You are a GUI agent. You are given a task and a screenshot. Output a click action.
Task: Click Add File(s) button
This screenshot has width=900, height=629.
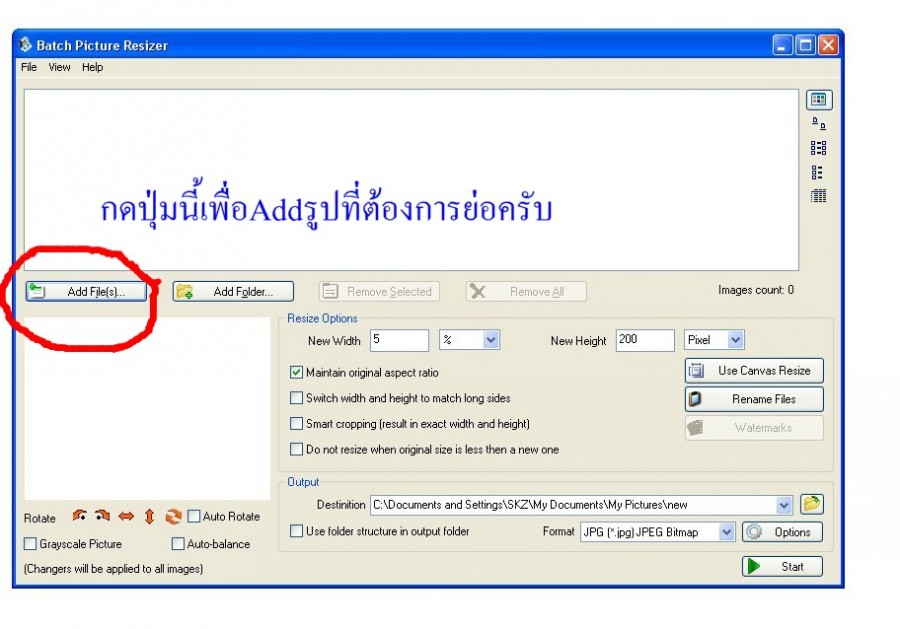(x=86, y=292)
